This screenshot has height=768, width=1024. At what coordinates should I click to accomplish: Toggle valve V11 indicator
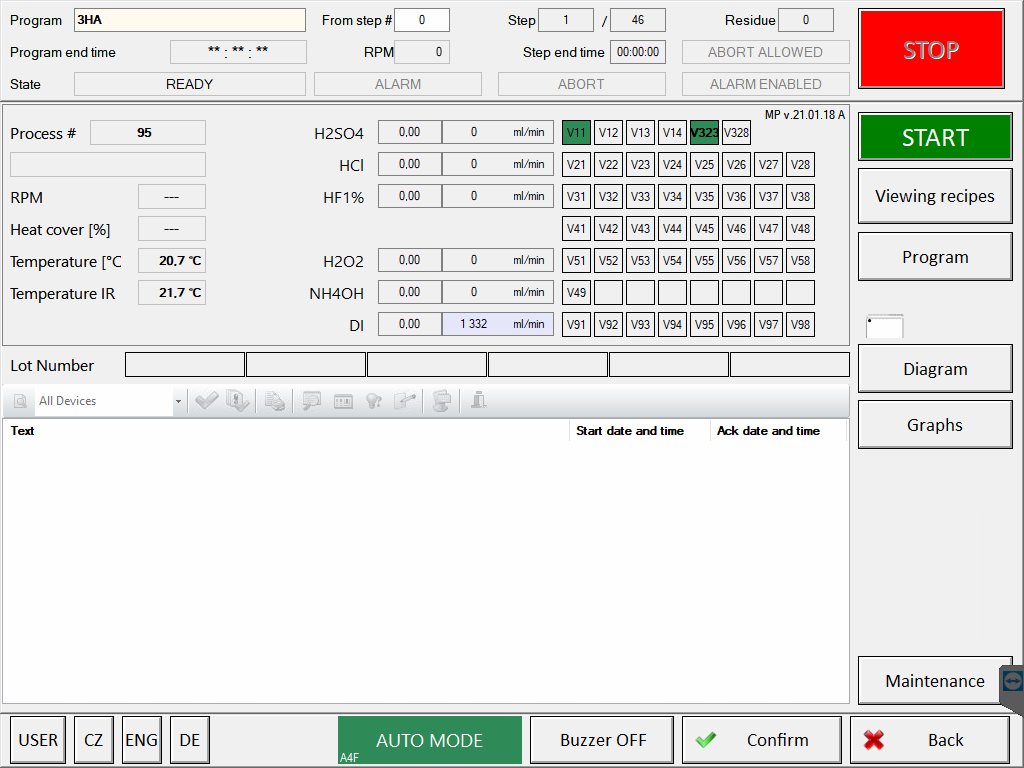coord(577,132)
